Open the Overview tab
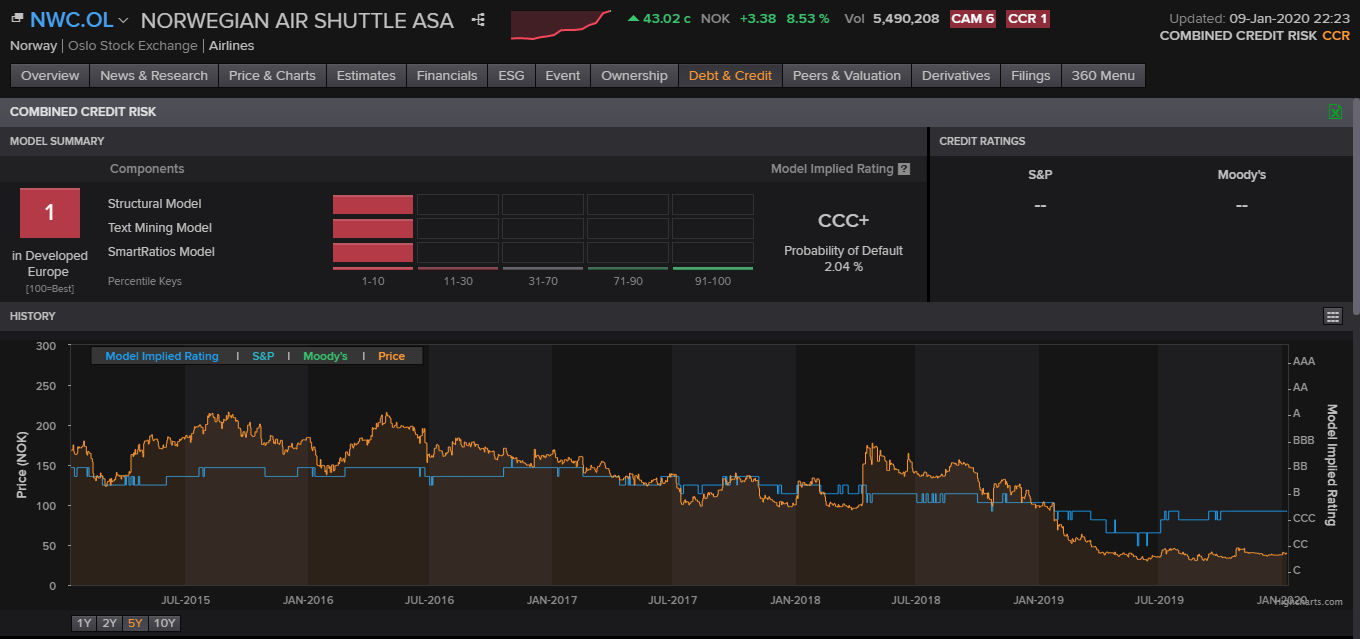The width and height of the screenshot is (1360, 639). click(x=50, y=76)
